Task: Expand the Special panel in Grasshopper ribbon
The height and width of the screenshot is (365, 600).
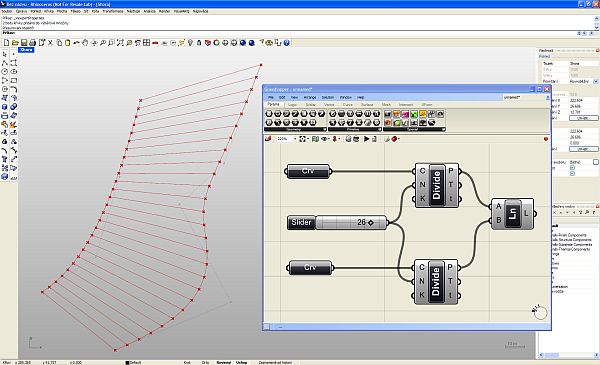Action: tap(443, 130)
